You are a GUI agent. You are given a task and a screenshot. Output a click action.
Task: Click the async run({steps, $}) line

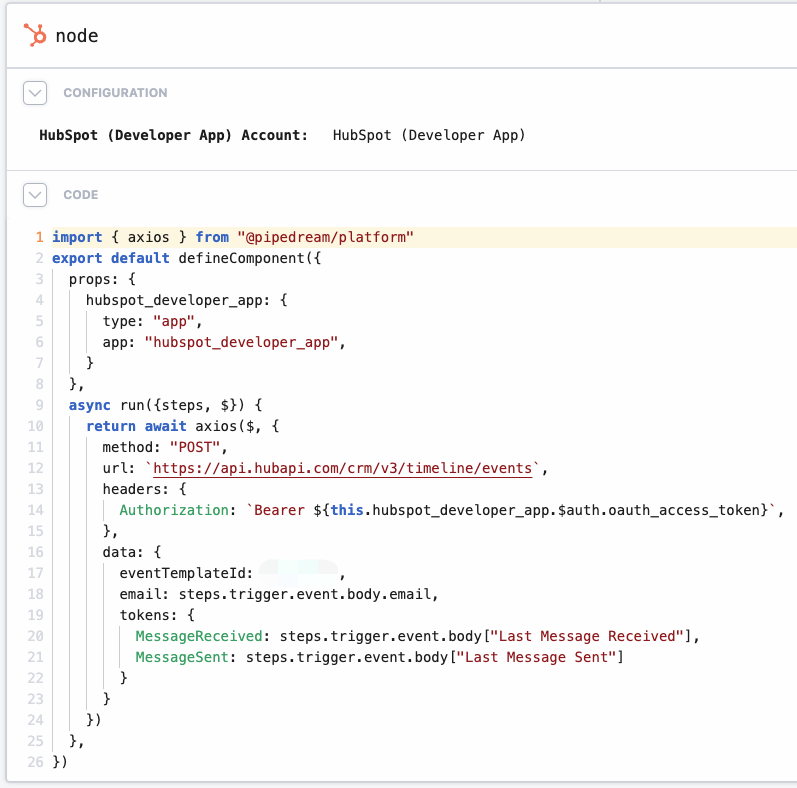pos(166,405)
